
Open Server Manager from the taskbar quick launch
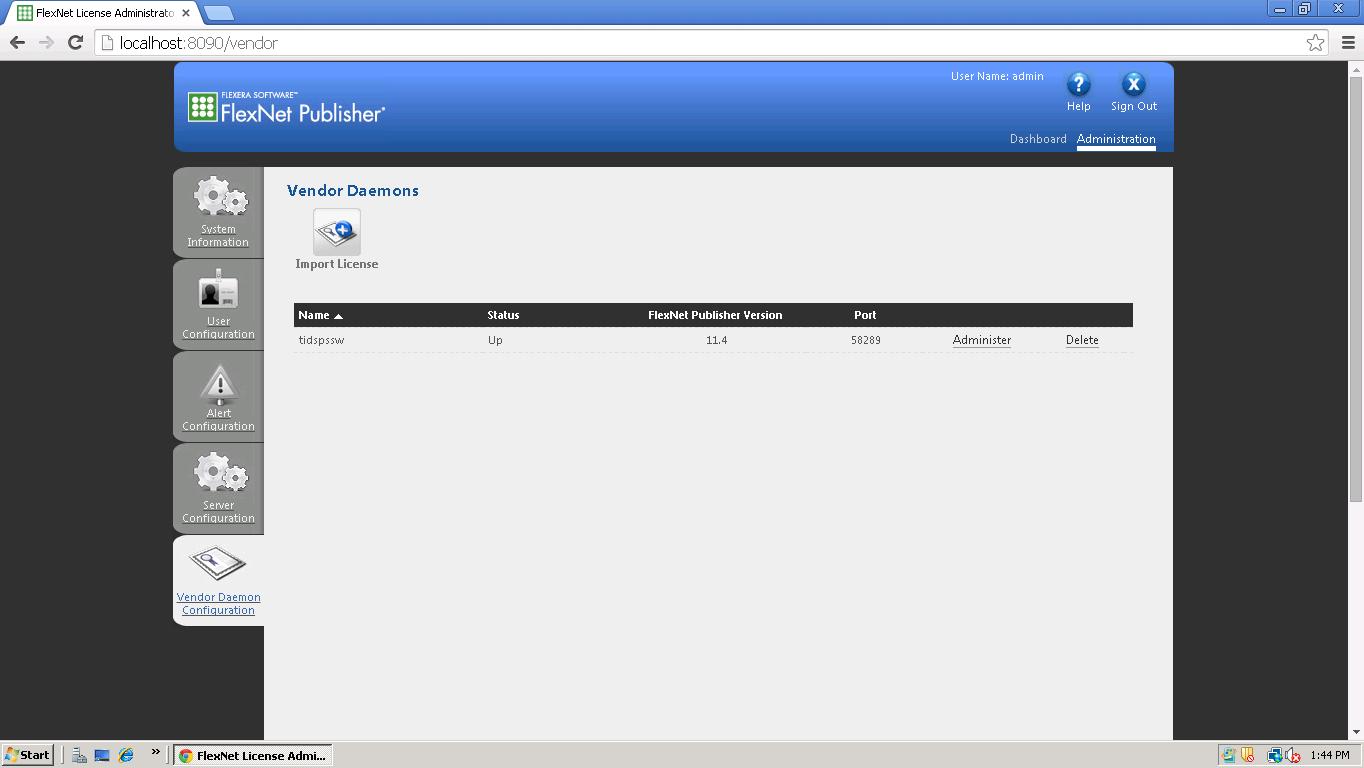pyautogui.click(x=79, y=755)
